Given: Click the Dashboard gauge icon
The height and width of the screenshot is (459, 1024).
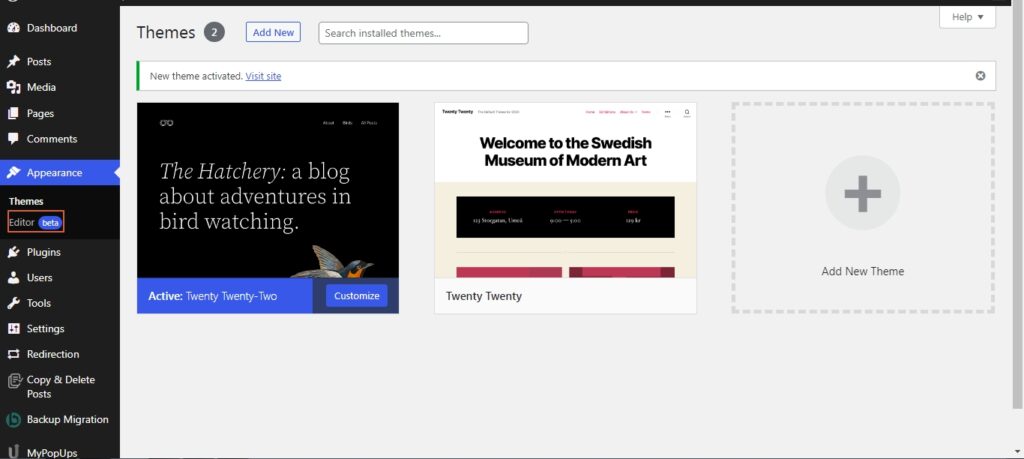Looking at the screenshot, I should (13, 28).
